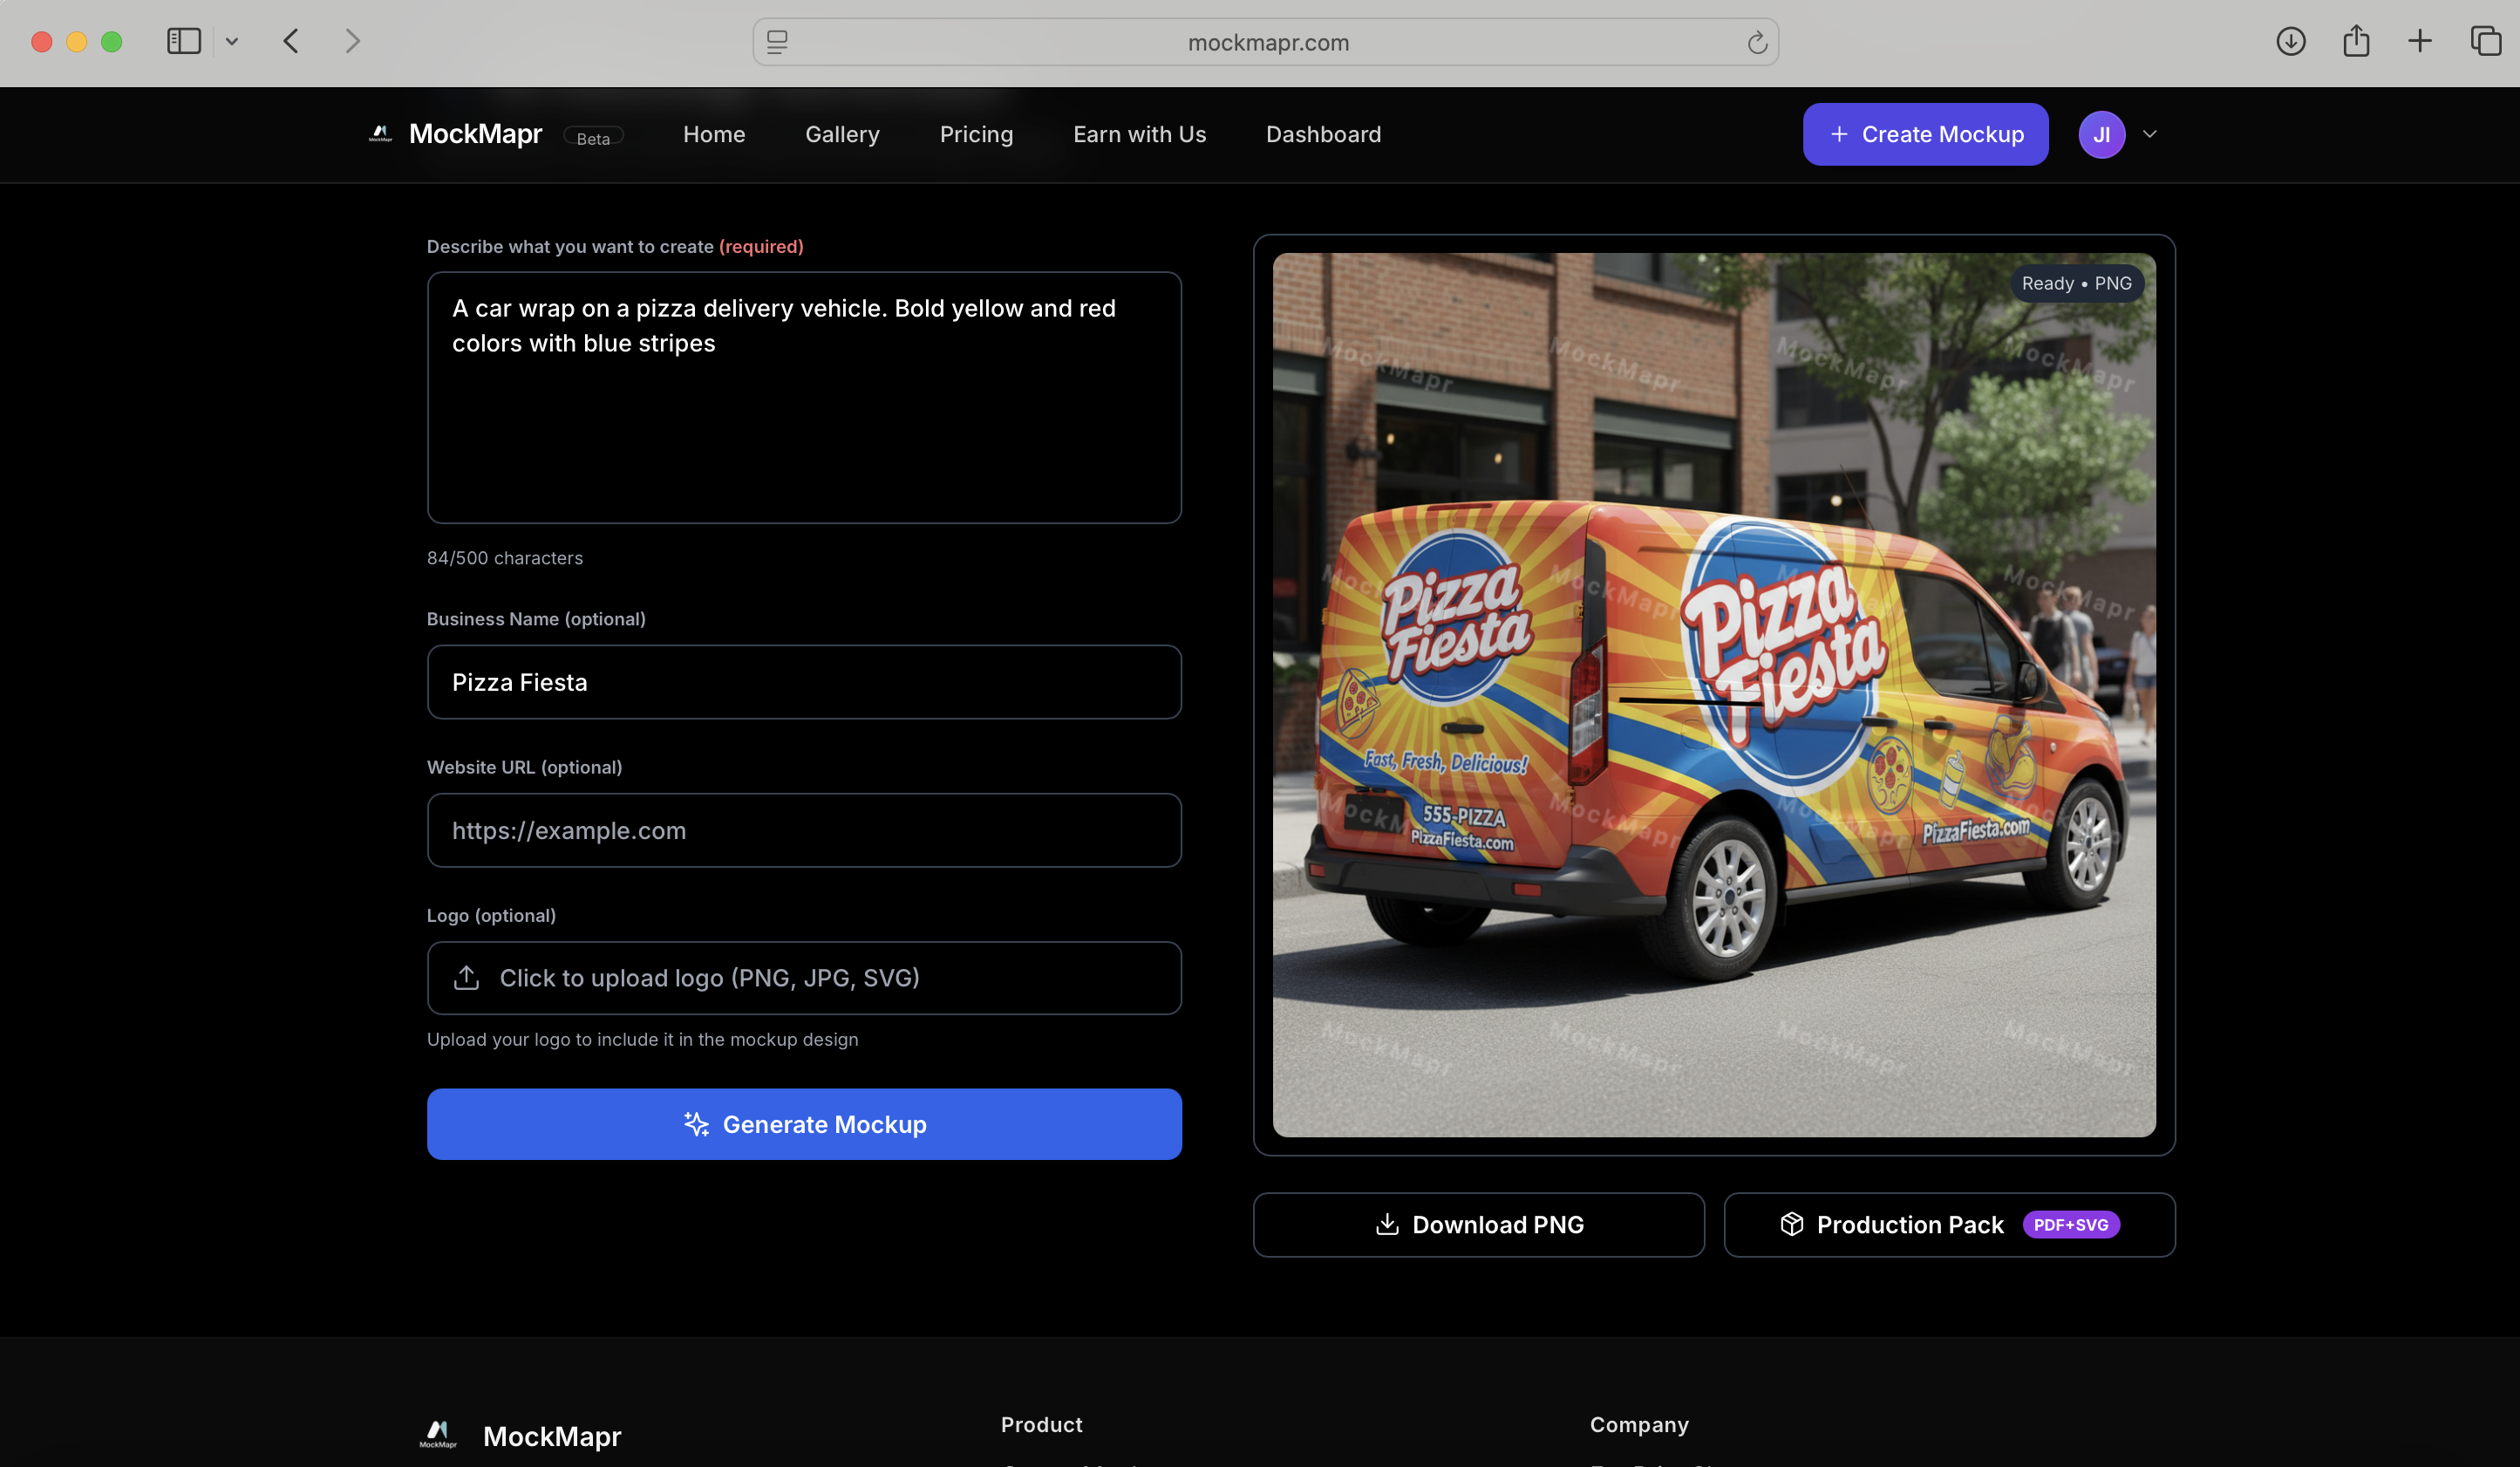Screen dimensions: 2520x1467
Task: Reload the mockmapr.com page
Action: point(1758,42)
